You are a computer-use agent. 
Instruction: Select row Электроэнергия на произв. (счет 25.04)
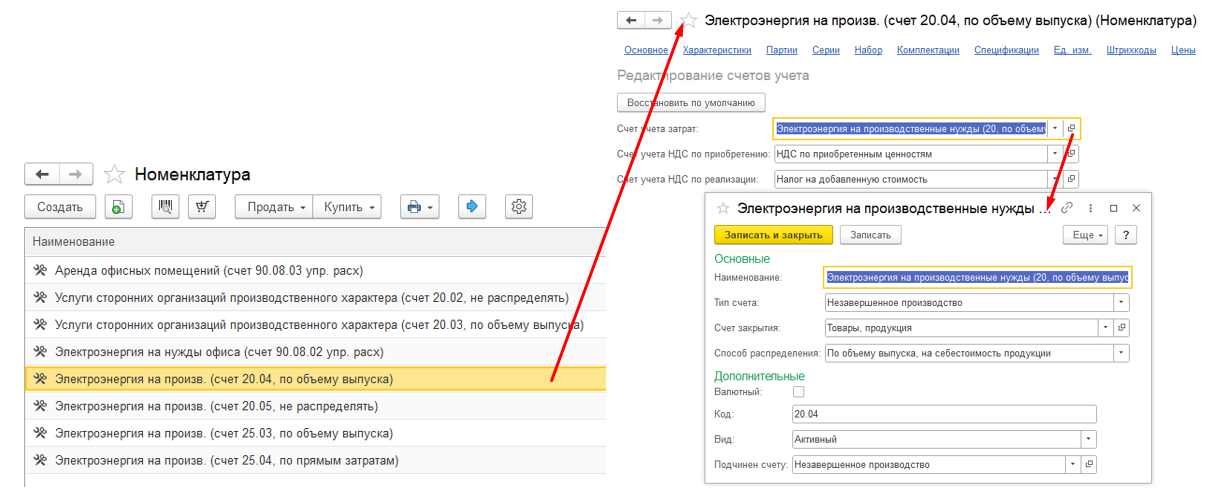pyautogui.click(x=315, y=460)
